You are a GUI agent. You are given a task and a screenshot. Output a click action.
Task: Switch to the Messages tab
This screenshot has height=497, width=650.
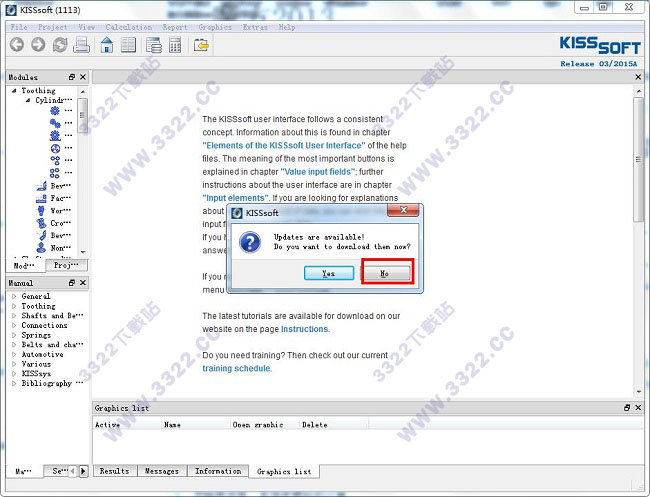click(x=162, y=471)
